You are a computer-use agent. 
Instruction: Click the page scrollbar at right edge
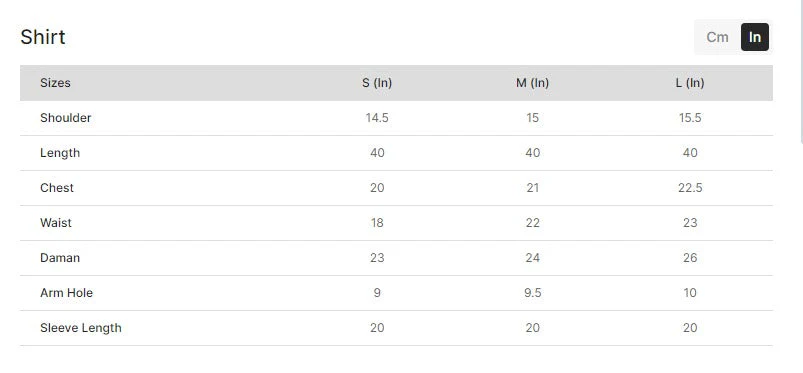pos(801,70)
